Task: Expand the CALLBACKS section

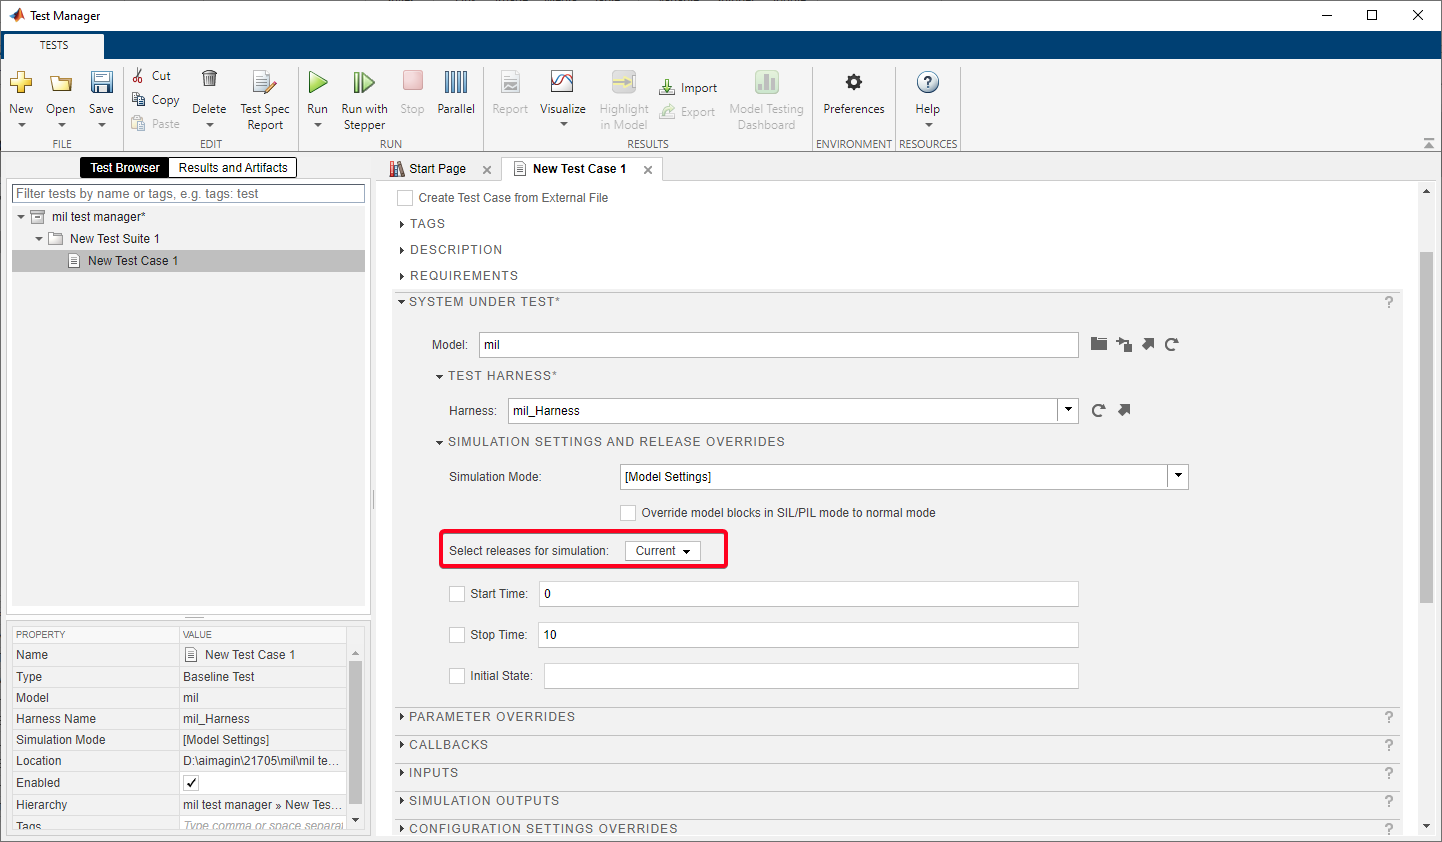Action: [x=402, y=745]
